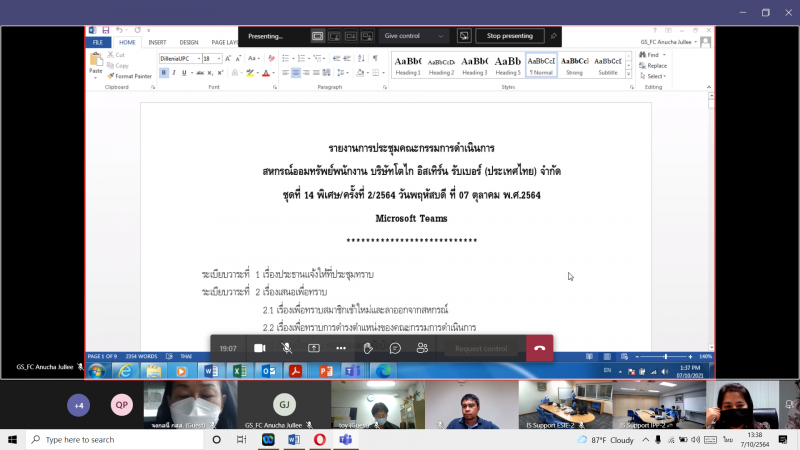Select content-only presenter layout icon
The image size is (800, 450).
[x=317, y=36]
